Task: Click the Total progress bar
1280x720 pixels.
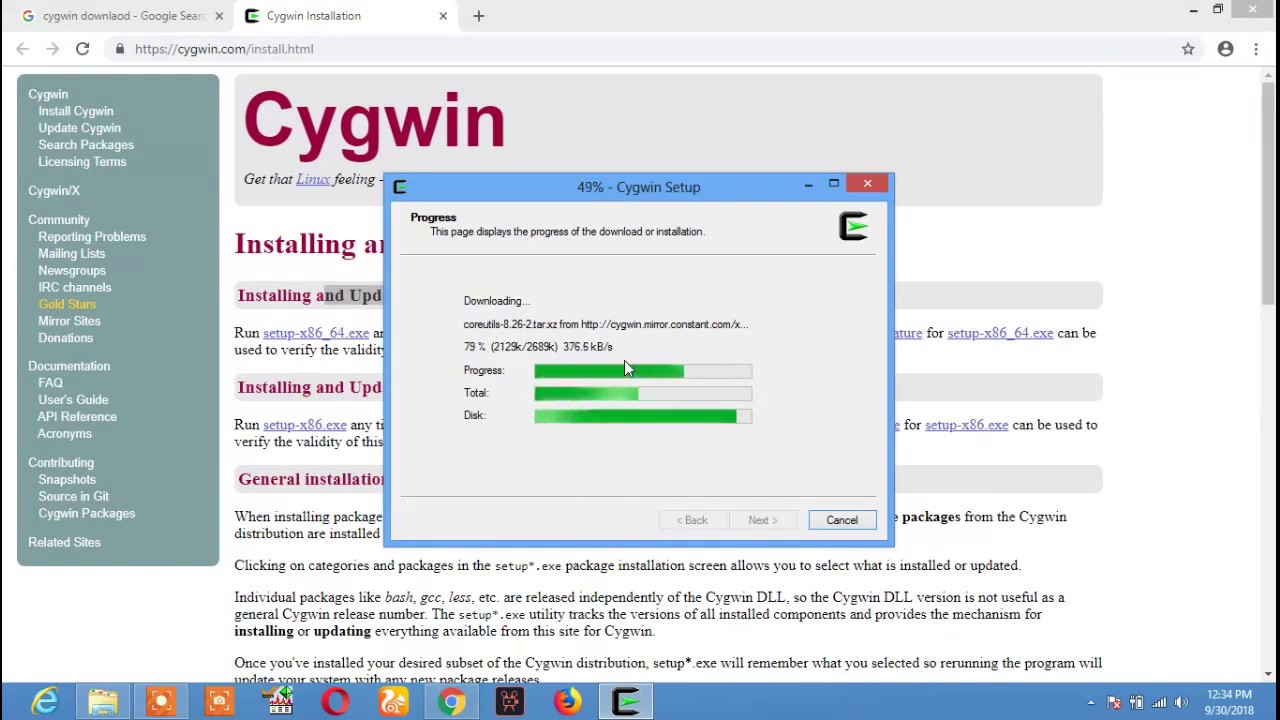Action: click(643, 394)
